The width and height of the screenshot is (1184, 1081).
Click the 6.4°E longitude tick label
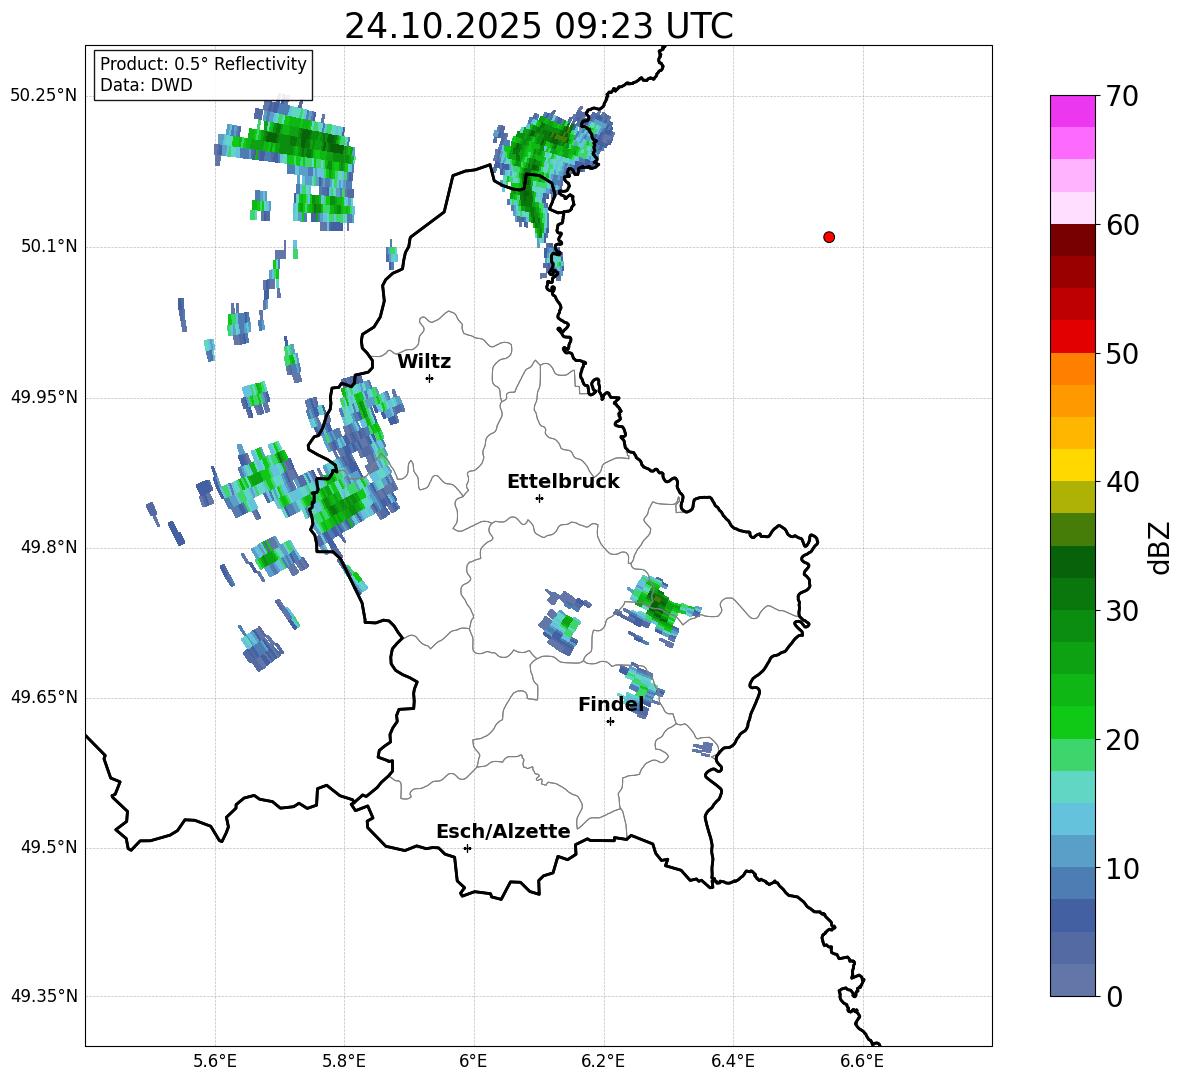point(732,1061)
